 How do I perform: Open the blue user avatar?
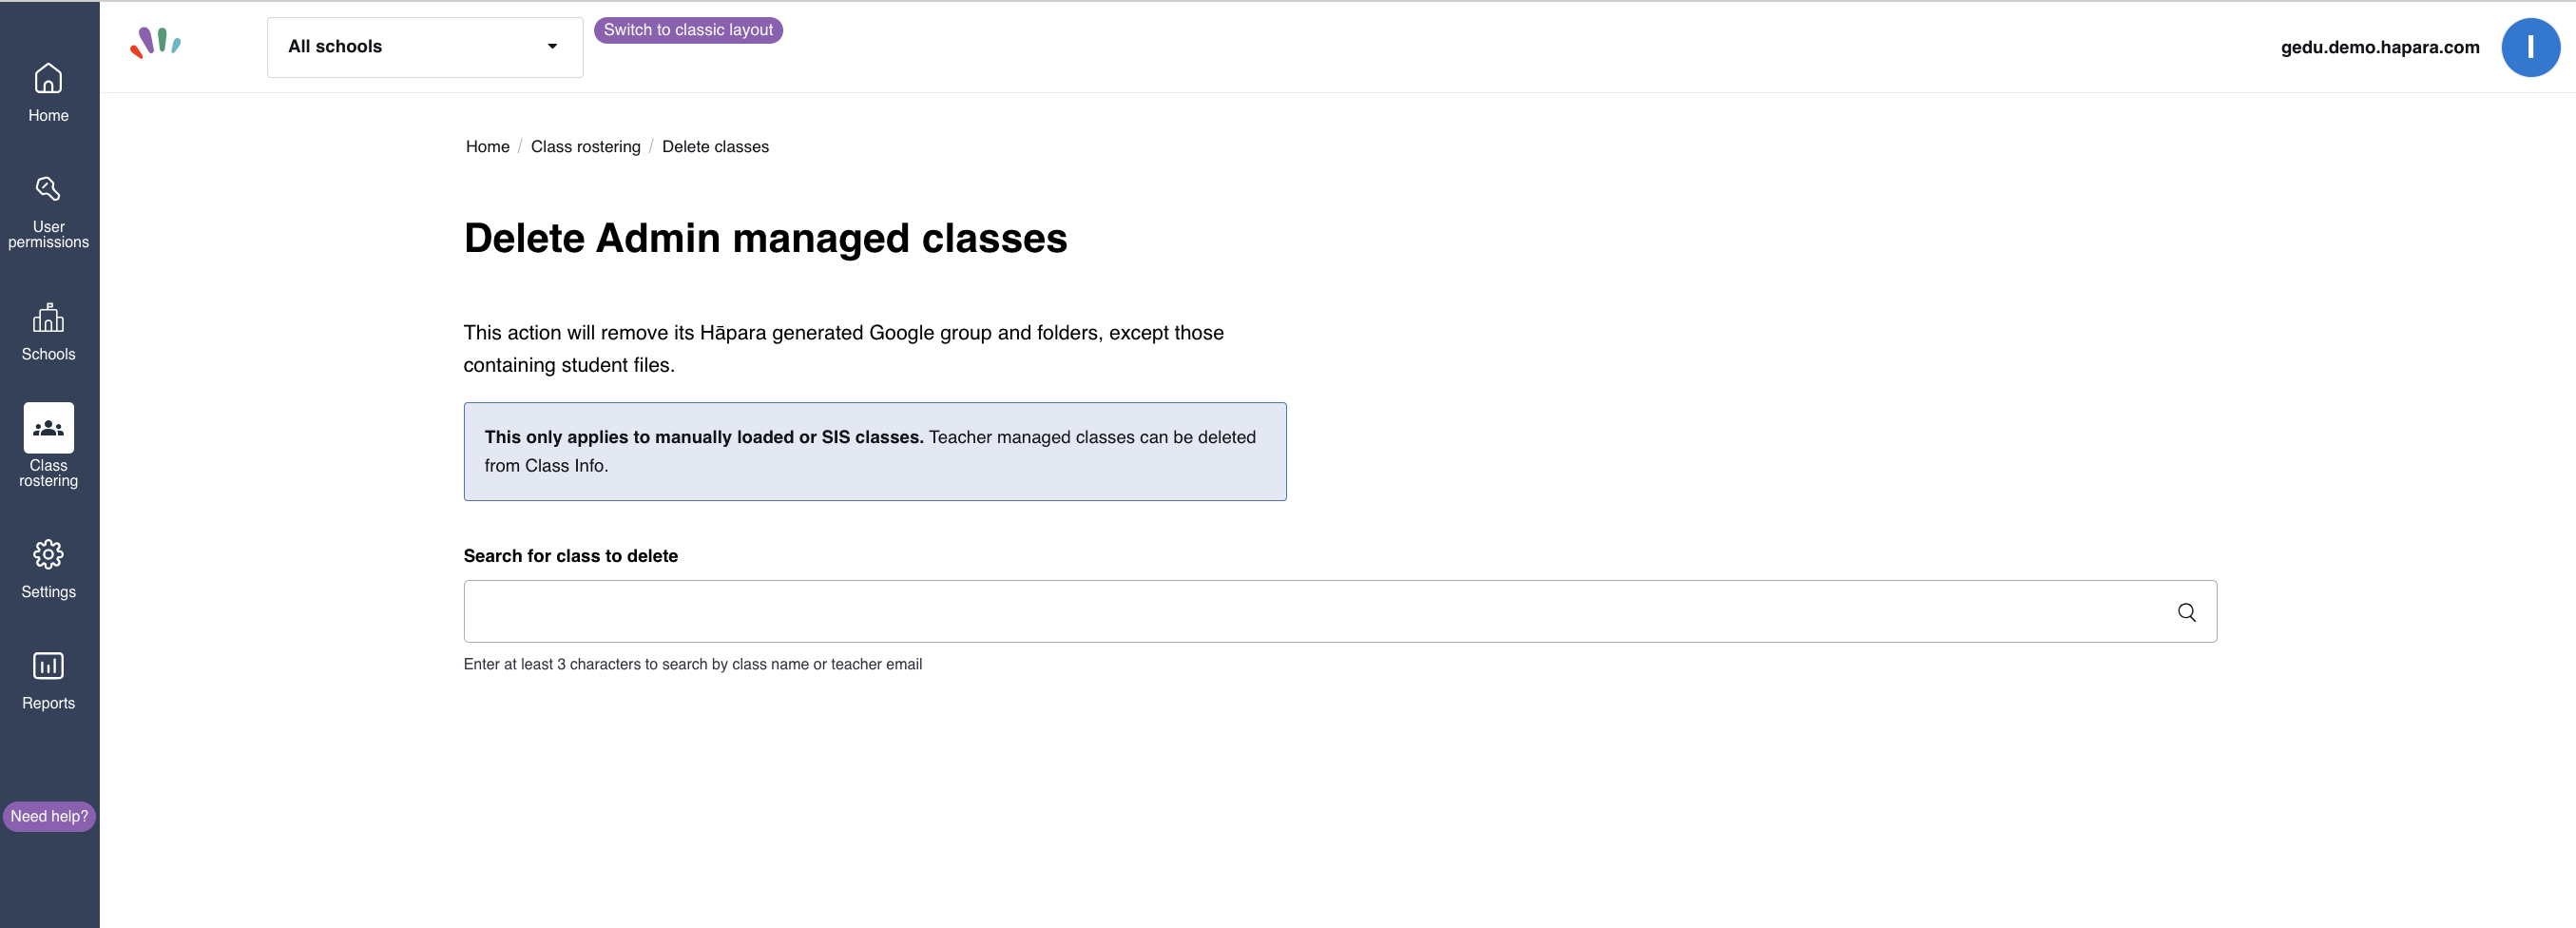pos(2530,47)
